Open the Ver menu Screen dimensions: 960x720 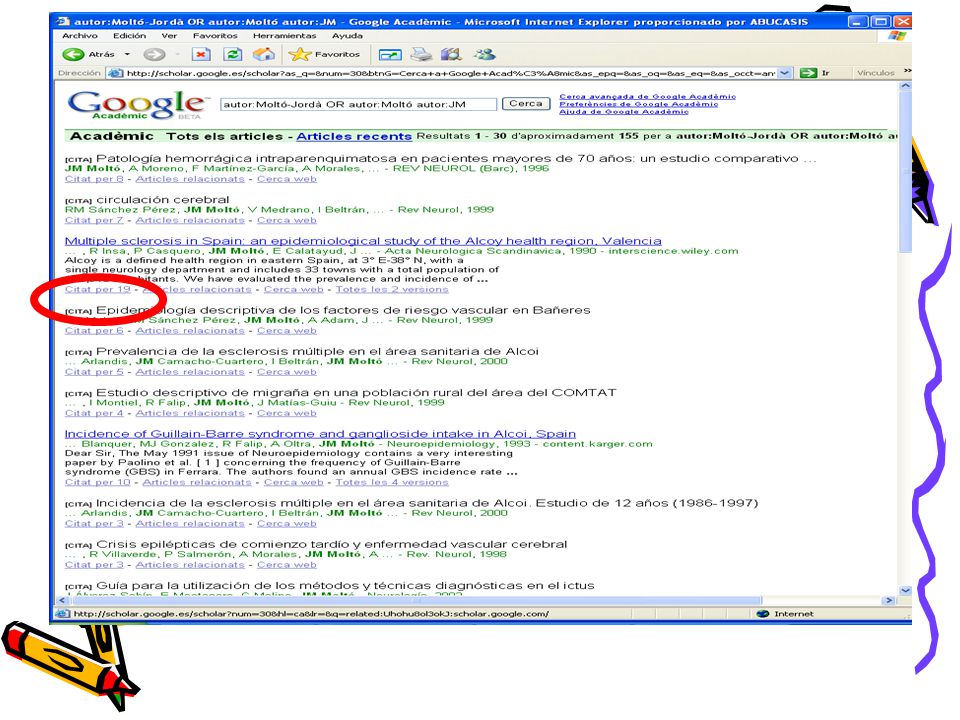(x=169, y=36)
